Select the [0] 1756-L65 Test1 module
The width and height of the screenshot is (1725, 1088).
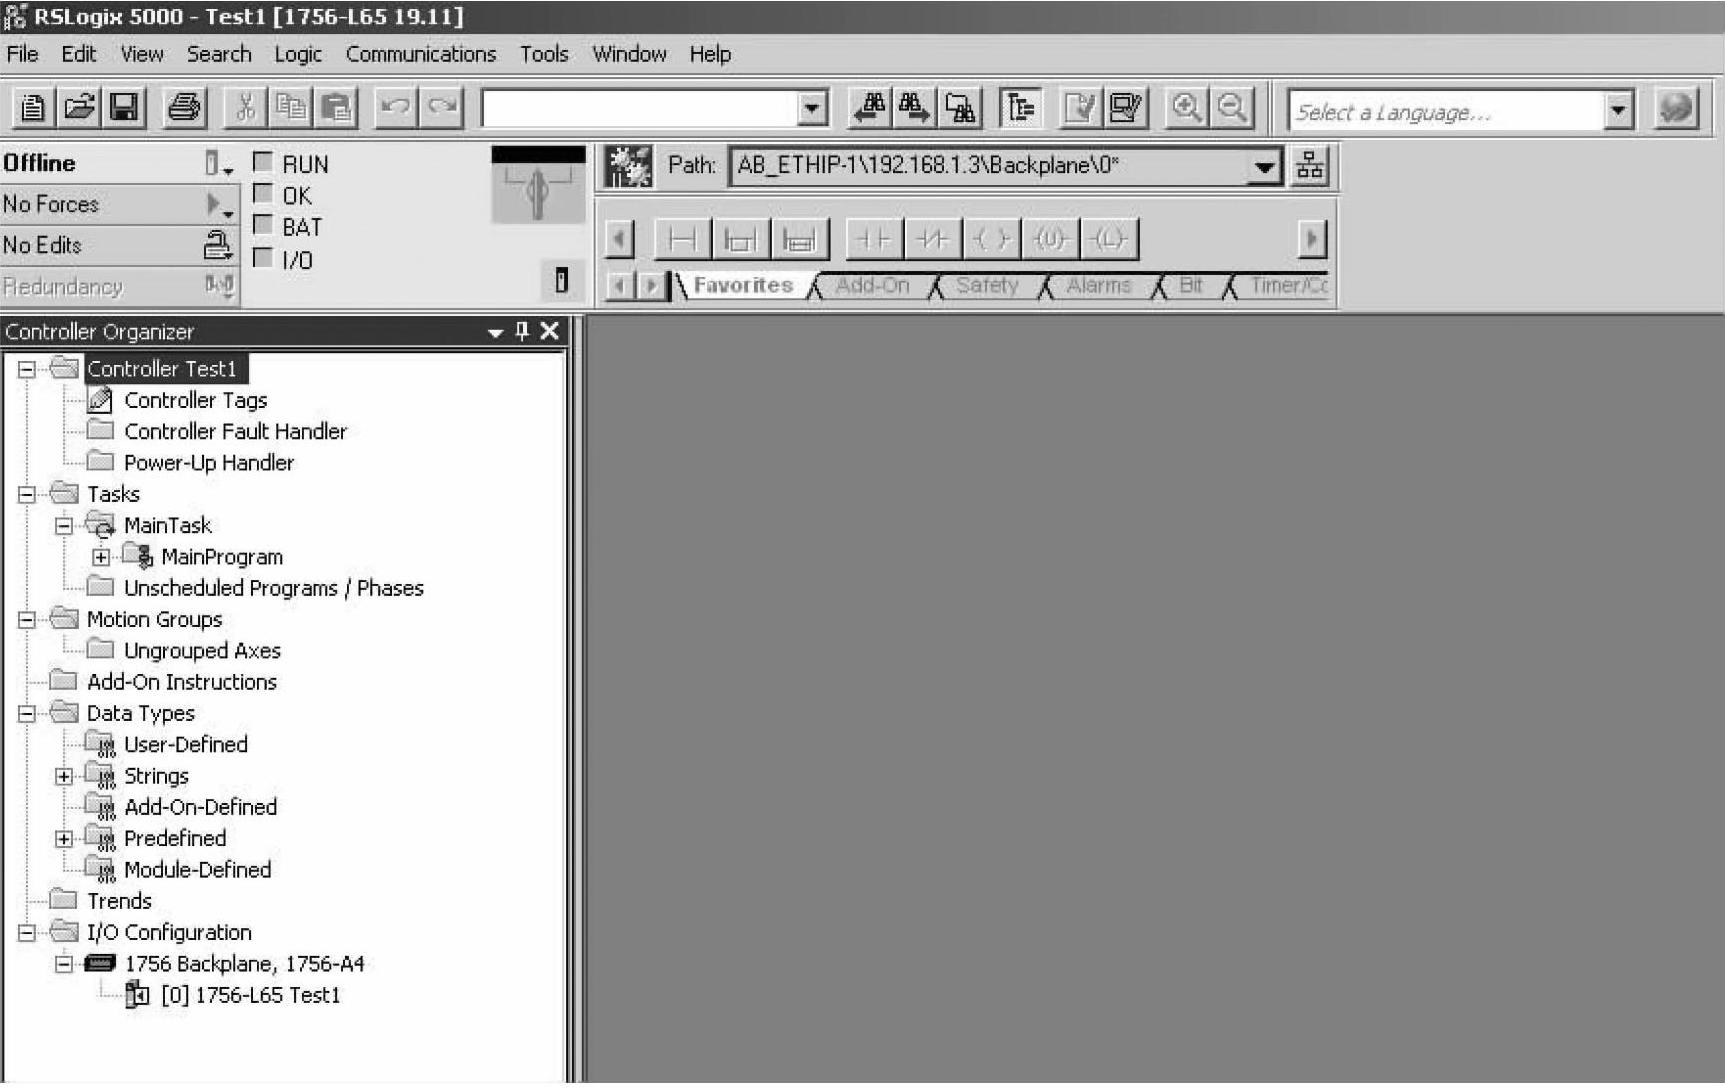[x=250, y=996]
